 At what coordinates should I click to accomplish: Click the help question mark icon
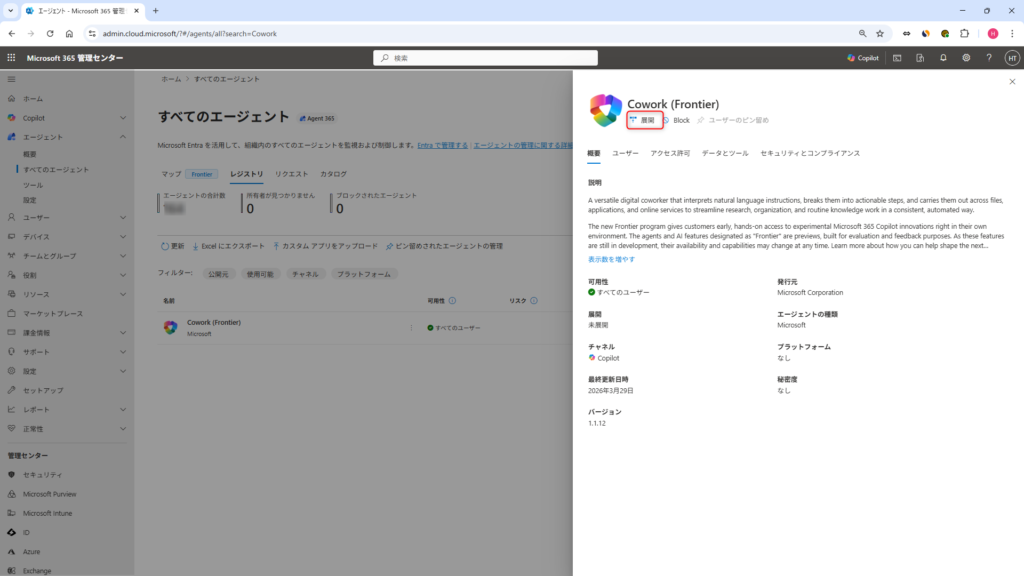tap(989, 58)
